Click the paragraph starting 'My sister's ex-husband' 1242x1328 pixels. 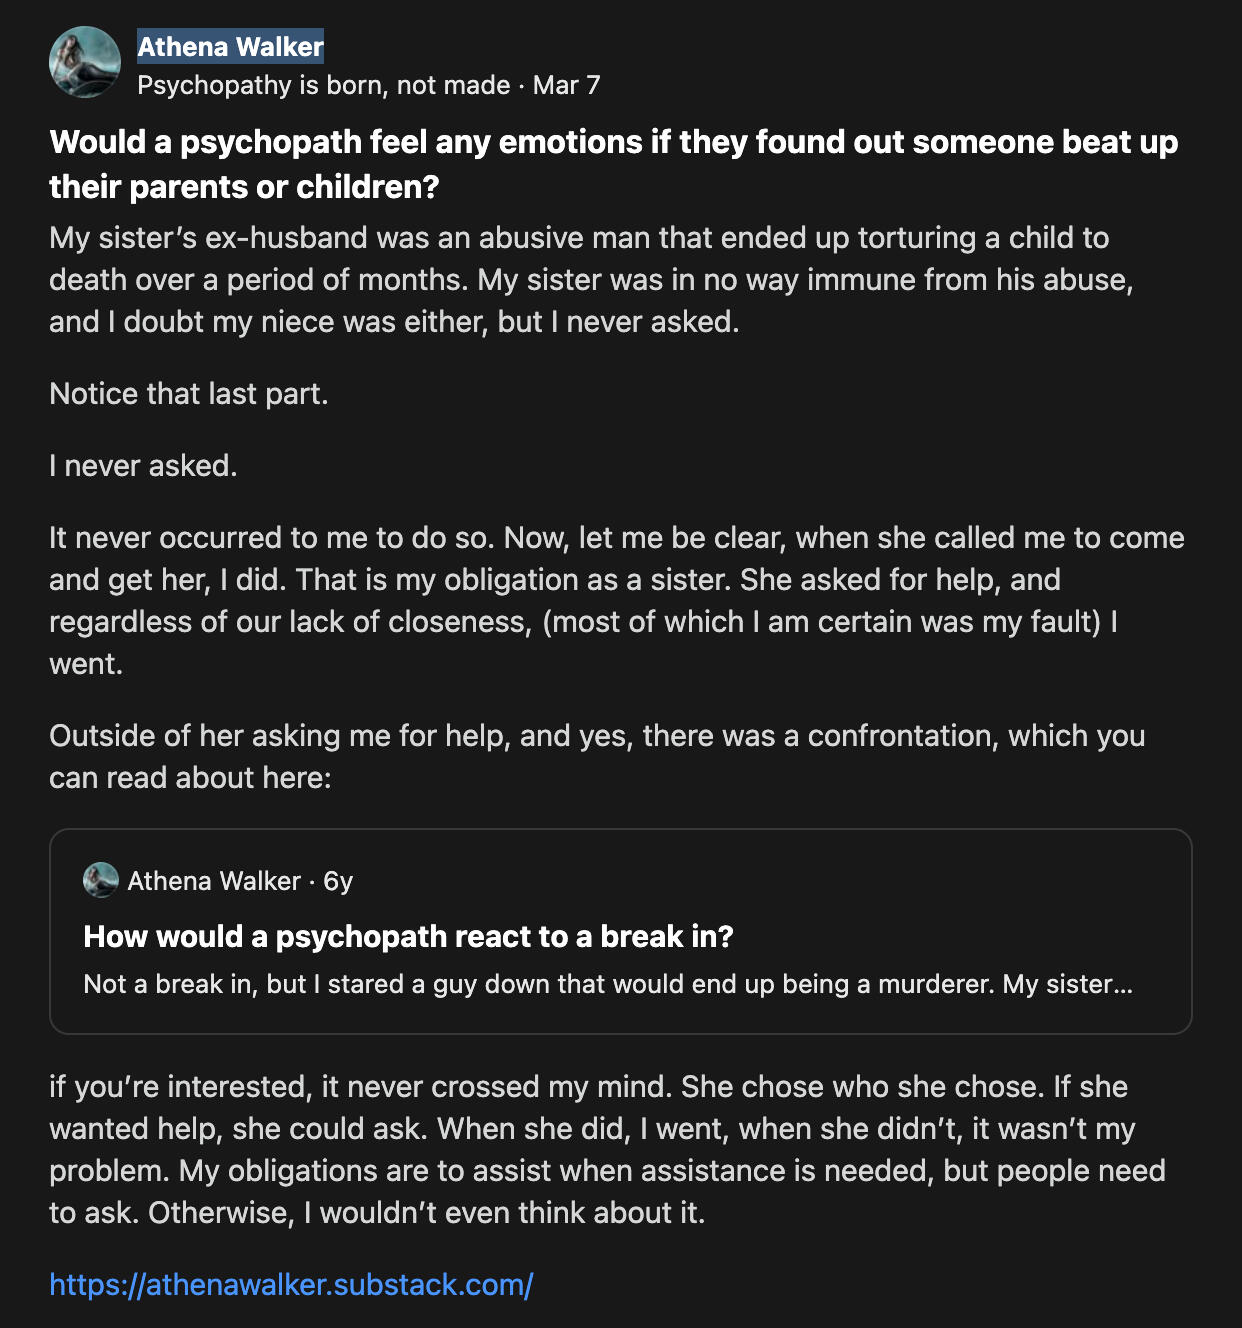pos(591,280)
